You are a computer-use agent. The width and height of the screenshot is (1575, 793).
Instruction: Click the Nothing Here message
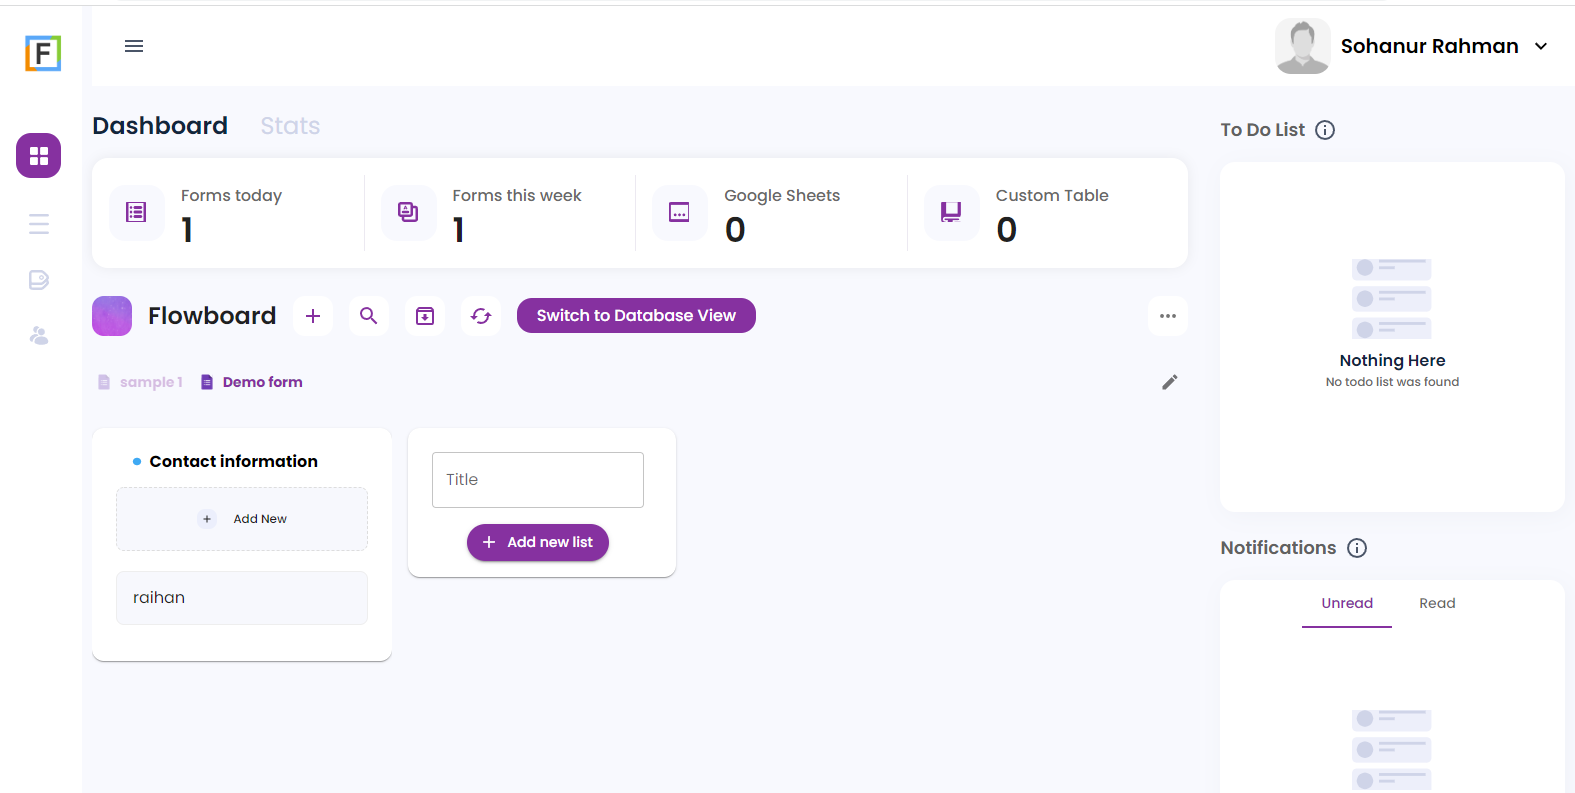(x=1392, y=361)
